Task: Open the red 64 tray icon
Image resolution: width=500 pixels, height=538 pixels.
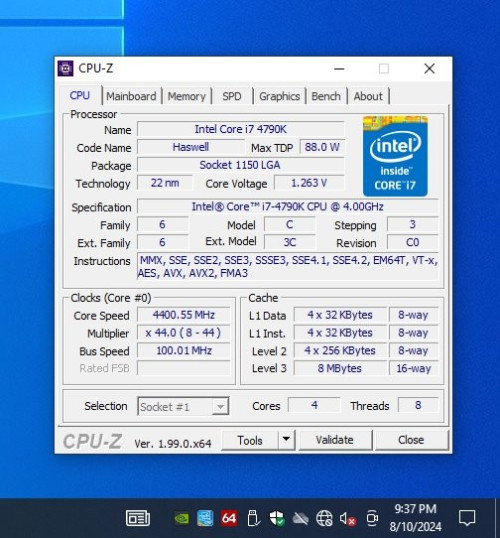Action: pos(229,518)
